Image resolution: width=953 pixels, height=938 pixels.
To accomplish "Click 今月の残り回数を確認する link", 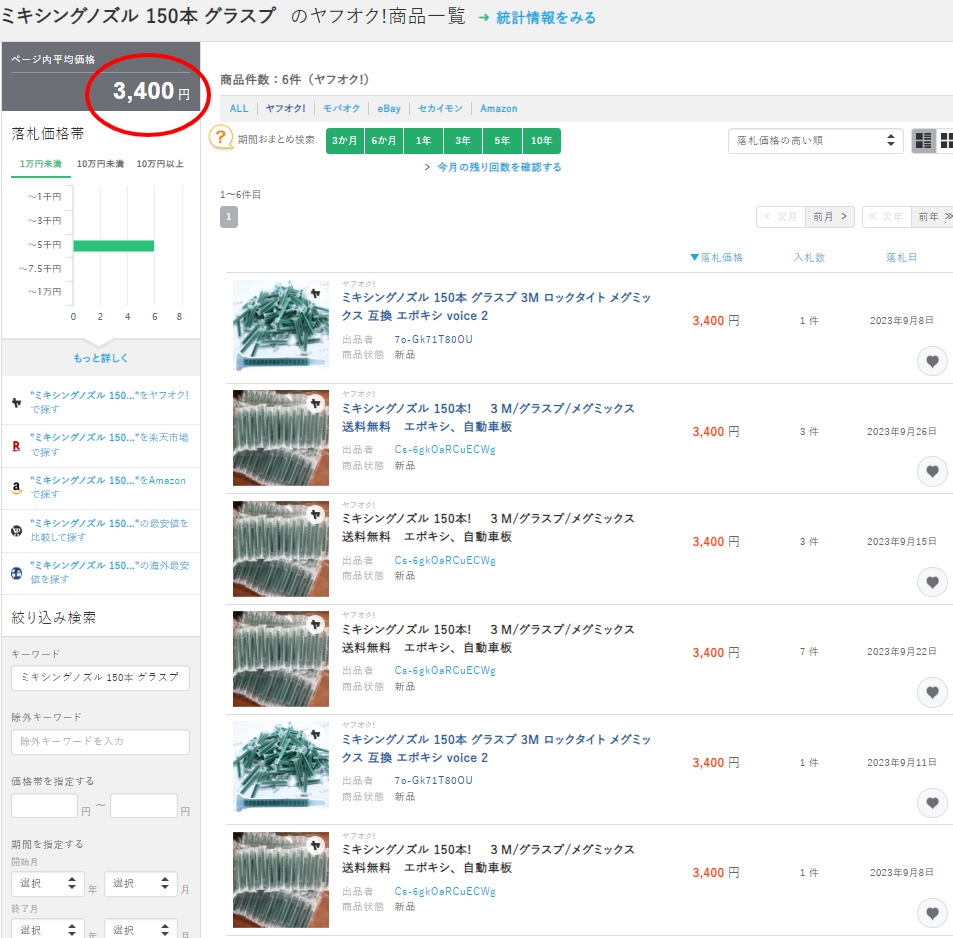I will point(498,167).
